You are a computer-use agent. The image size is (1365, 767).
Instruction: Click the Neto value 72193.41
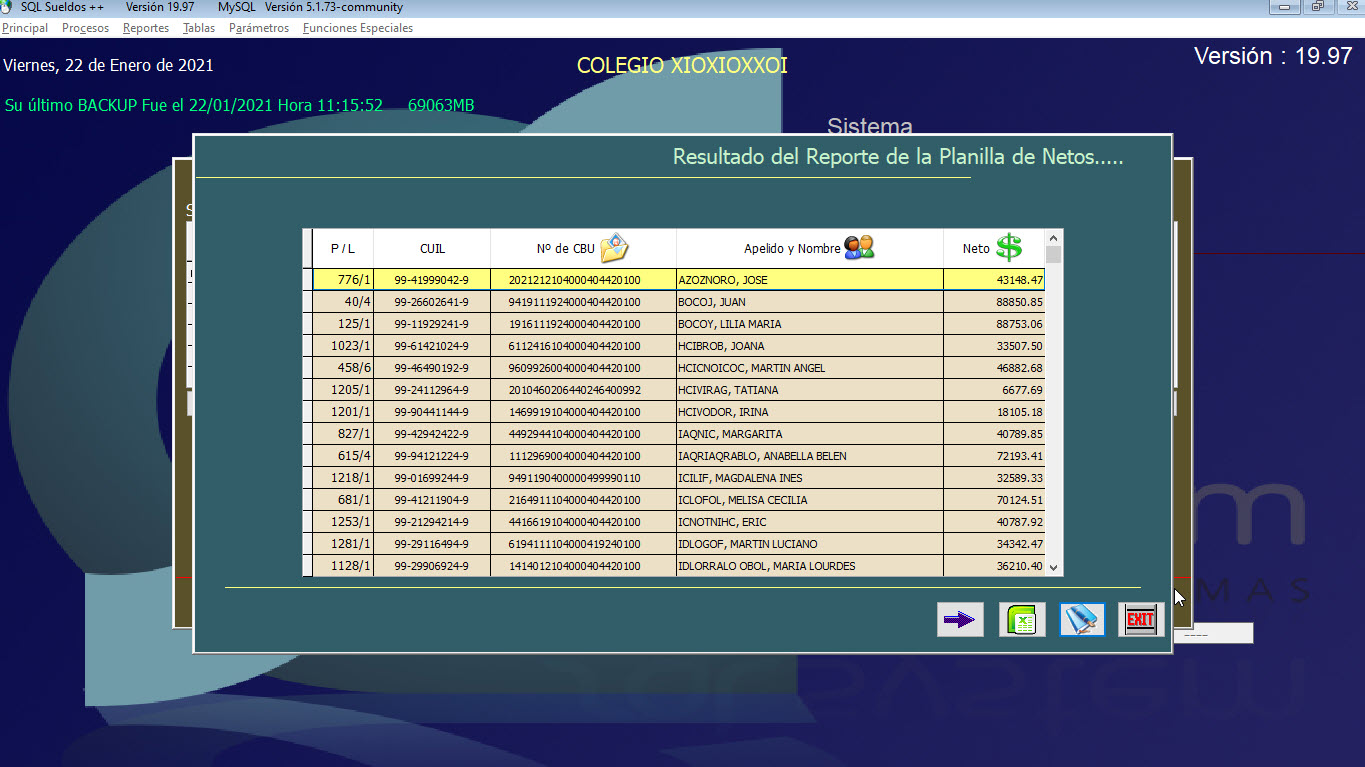pyautogui.click(x=994, y=456)
